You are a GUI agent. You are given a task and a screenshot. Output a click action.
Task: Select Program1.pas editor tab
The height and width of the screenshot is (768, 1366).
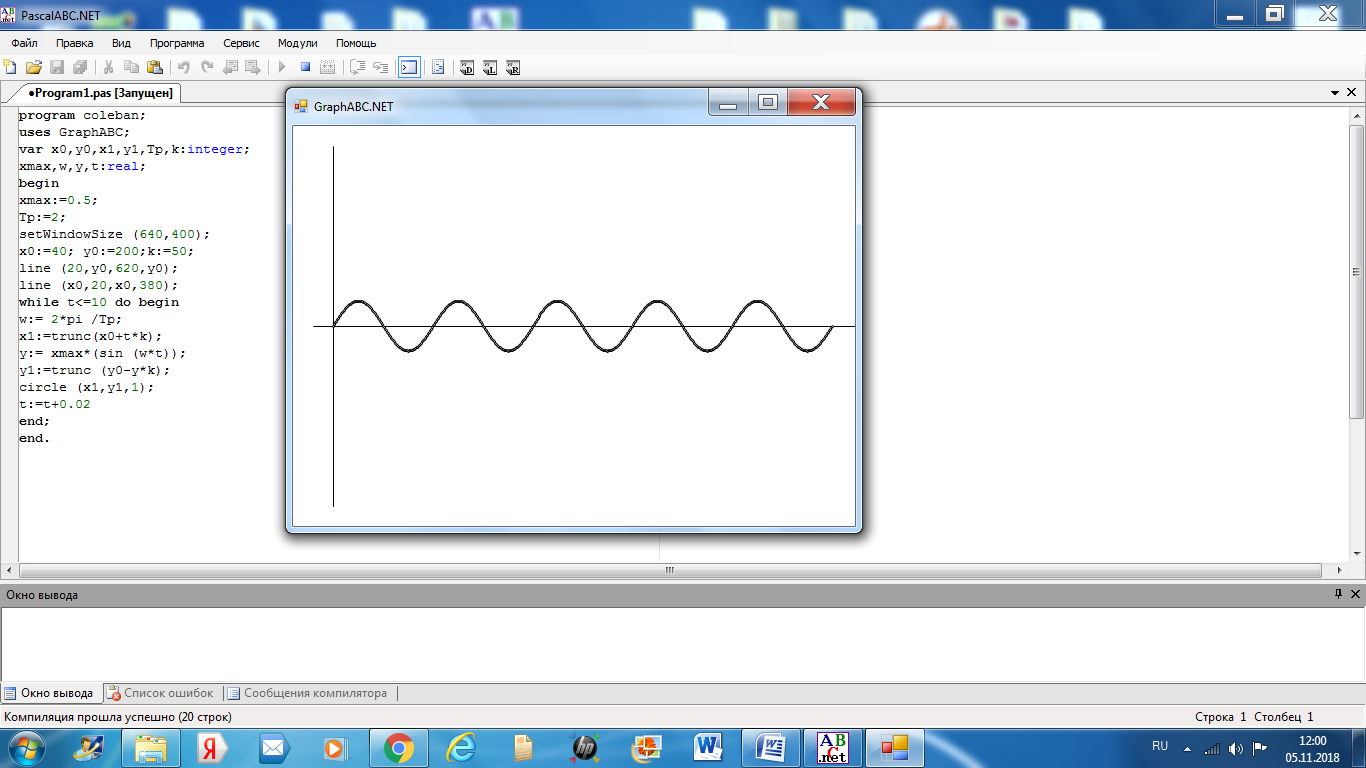pyautogui.click(x=100, y=93)
